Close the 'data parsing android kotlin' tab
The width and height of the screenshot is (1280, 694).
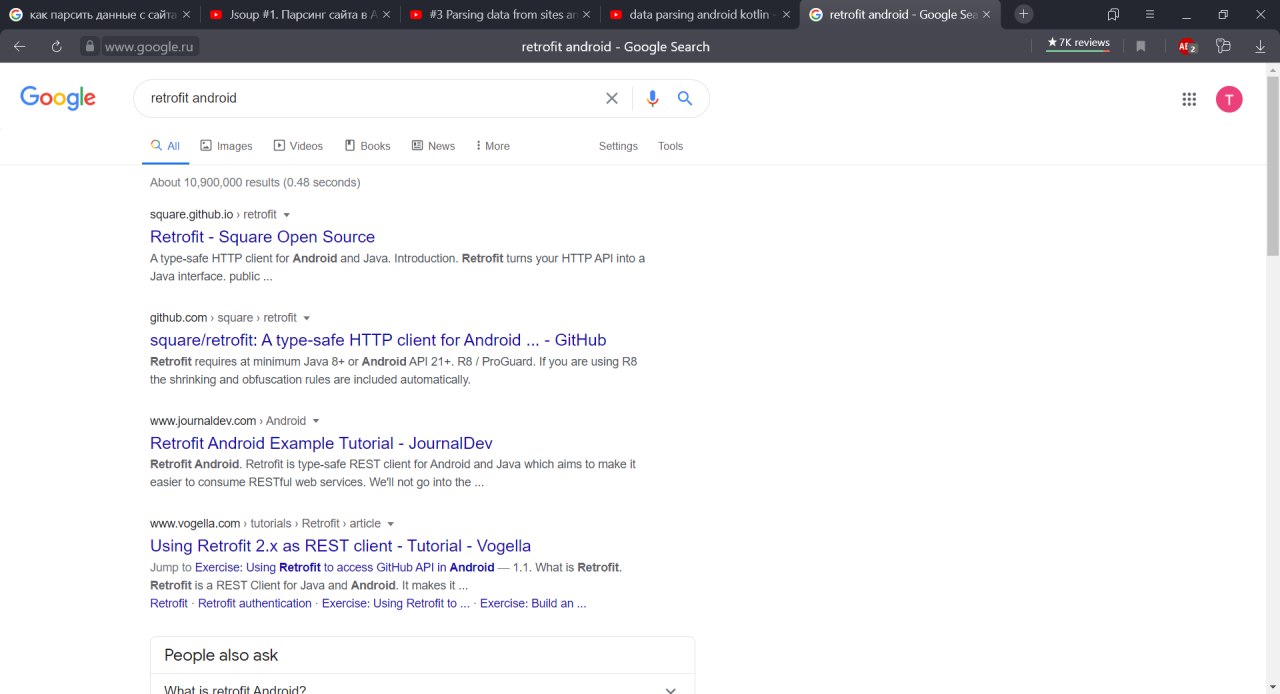[786, 14]
